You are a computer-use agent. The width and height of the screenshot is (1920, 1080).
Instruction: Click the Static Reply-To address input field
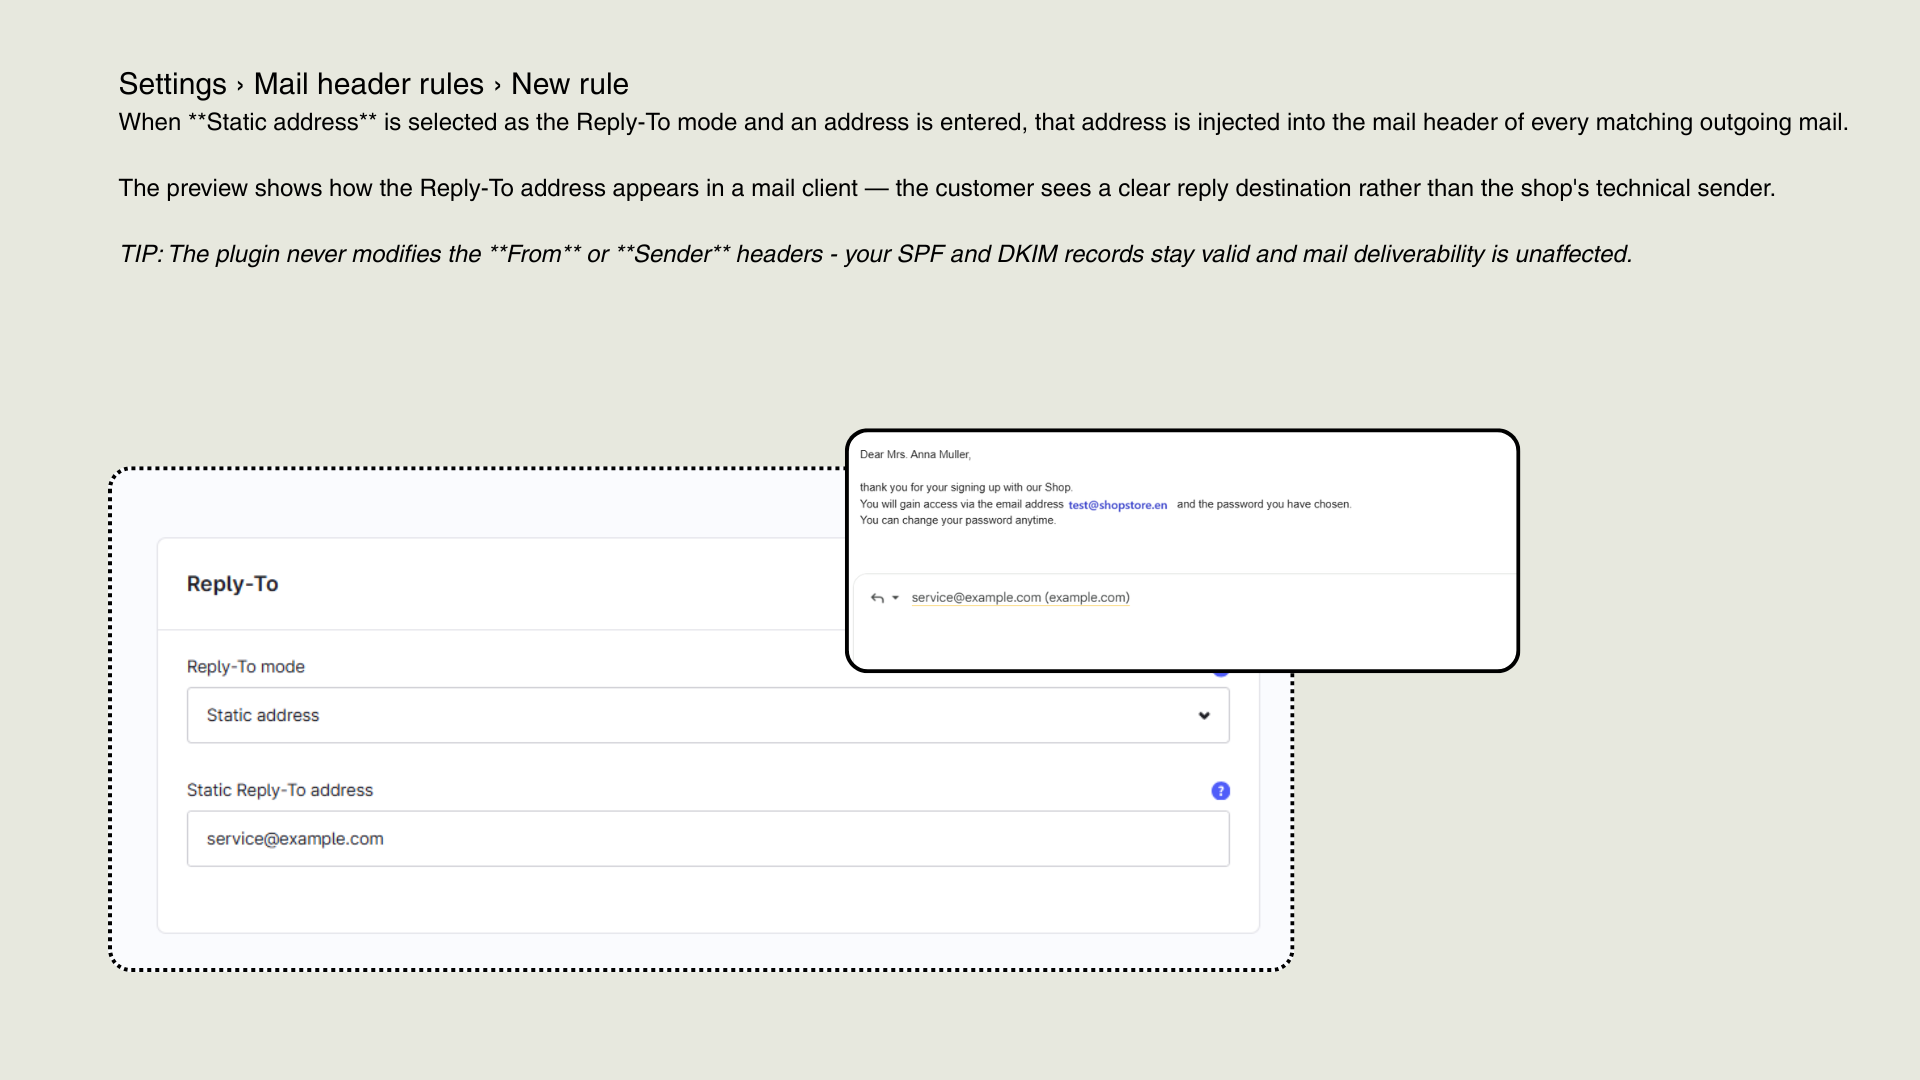(x=708, y=839)
